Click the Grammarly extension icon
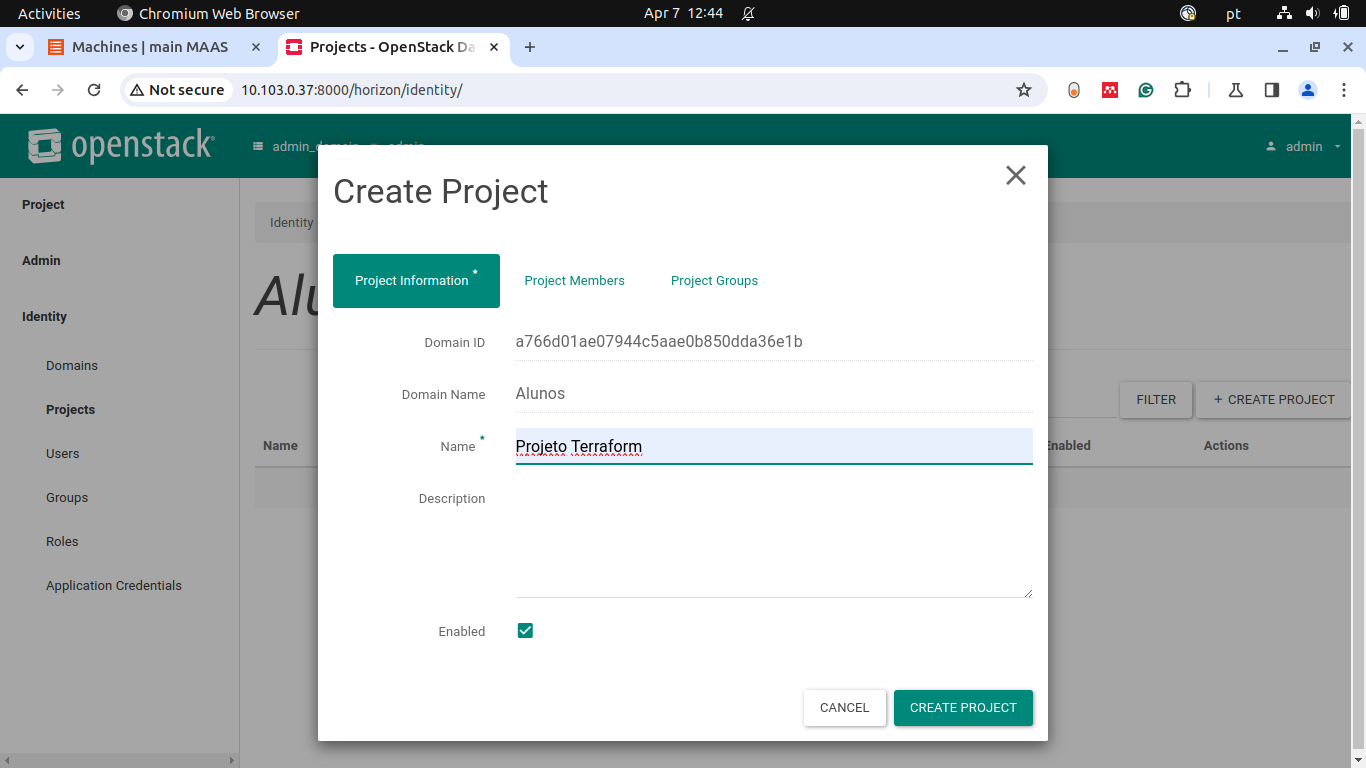1366x768 pixels. click(x=1146, y=90)
